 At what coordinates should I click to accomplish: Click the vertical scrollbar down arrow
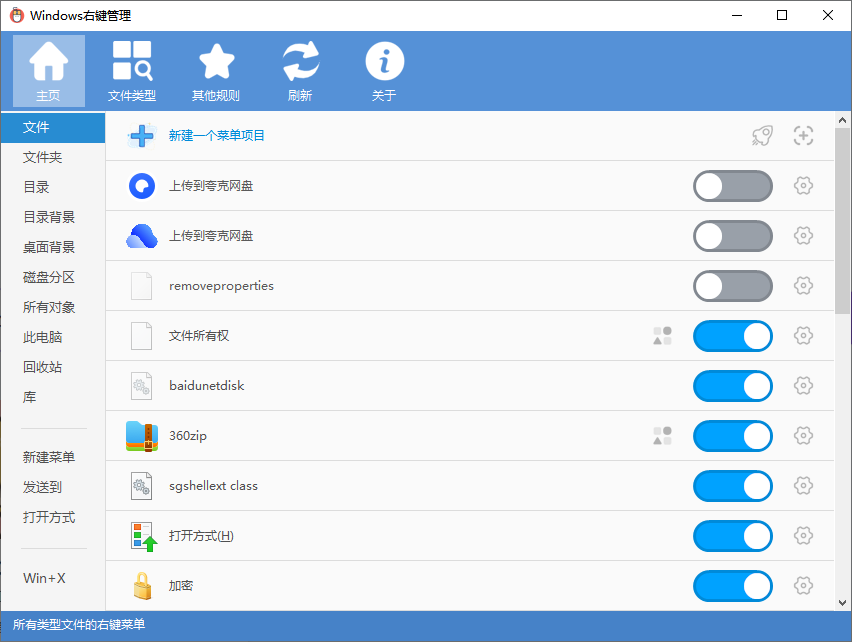(843, 602)
